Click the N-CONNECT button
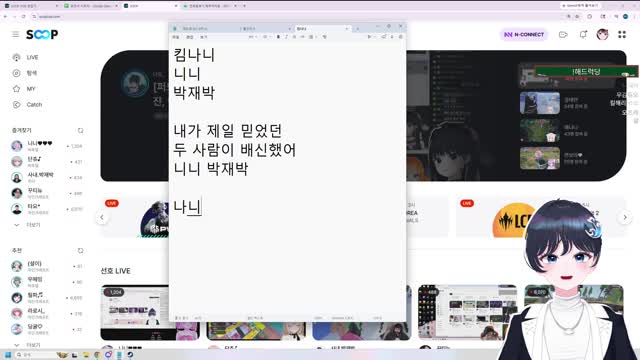The image size is (640, 360). tap(524, 35)
